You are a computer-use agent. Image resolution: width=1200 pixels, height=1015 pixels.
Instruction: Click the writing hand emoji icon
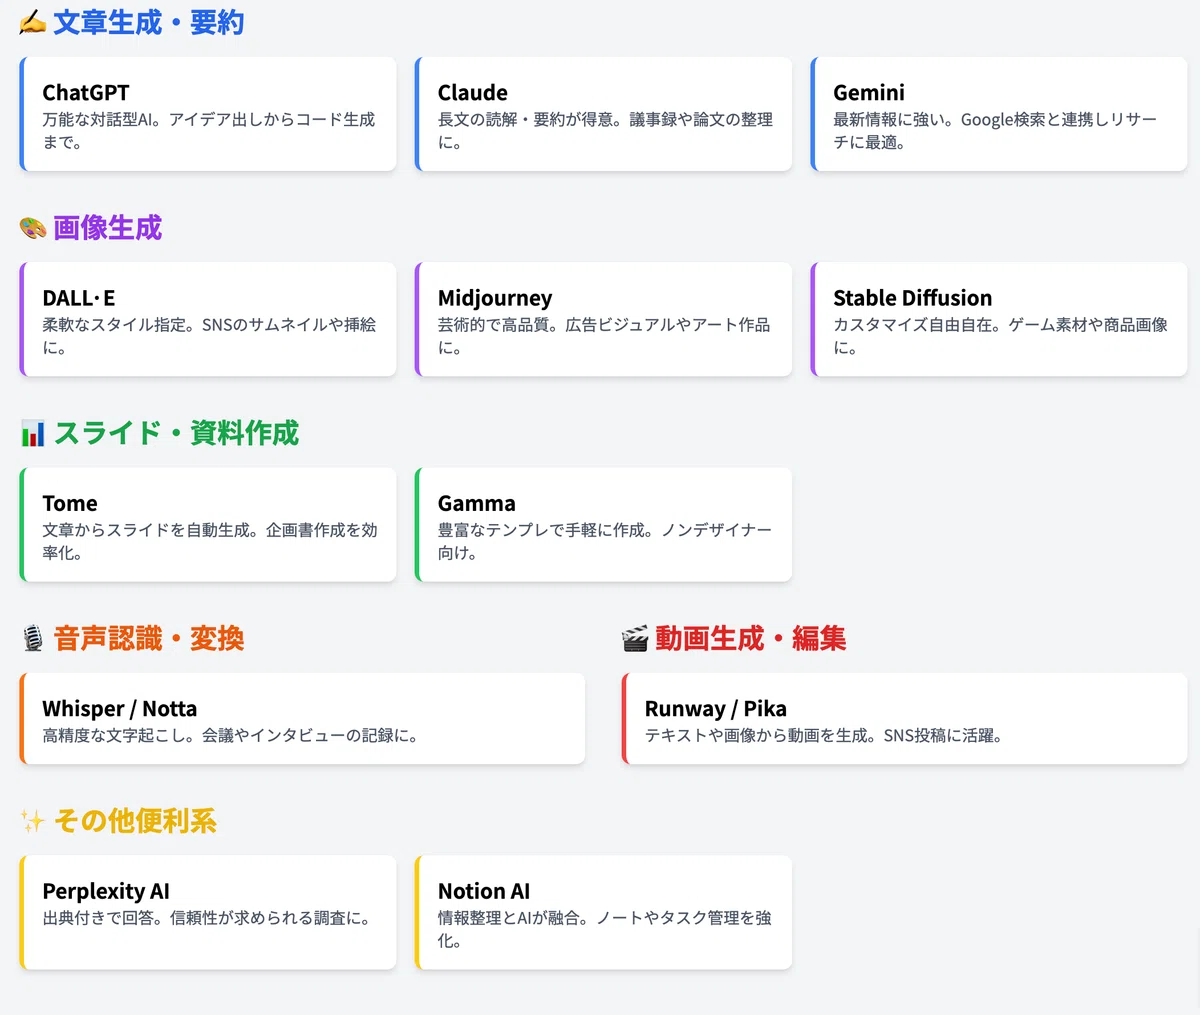point(33,23)
